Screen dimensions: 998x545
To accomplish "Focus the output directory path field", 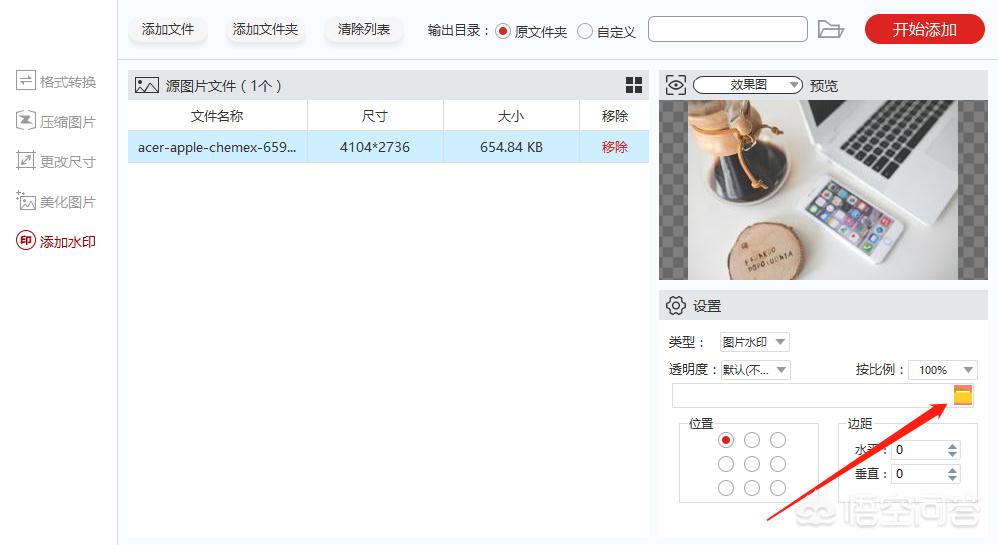I will tap(727, 29).
